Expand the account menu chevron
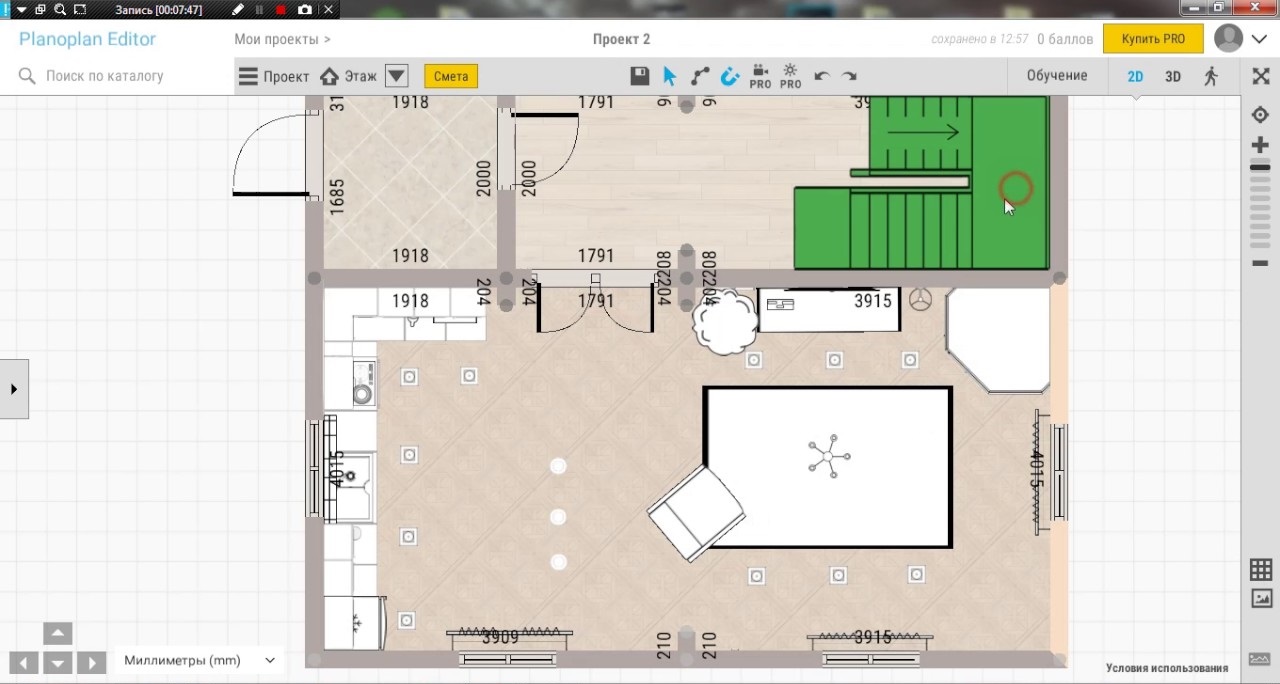This screenshot has width=1280, height=684. [x=1259, y=39]
